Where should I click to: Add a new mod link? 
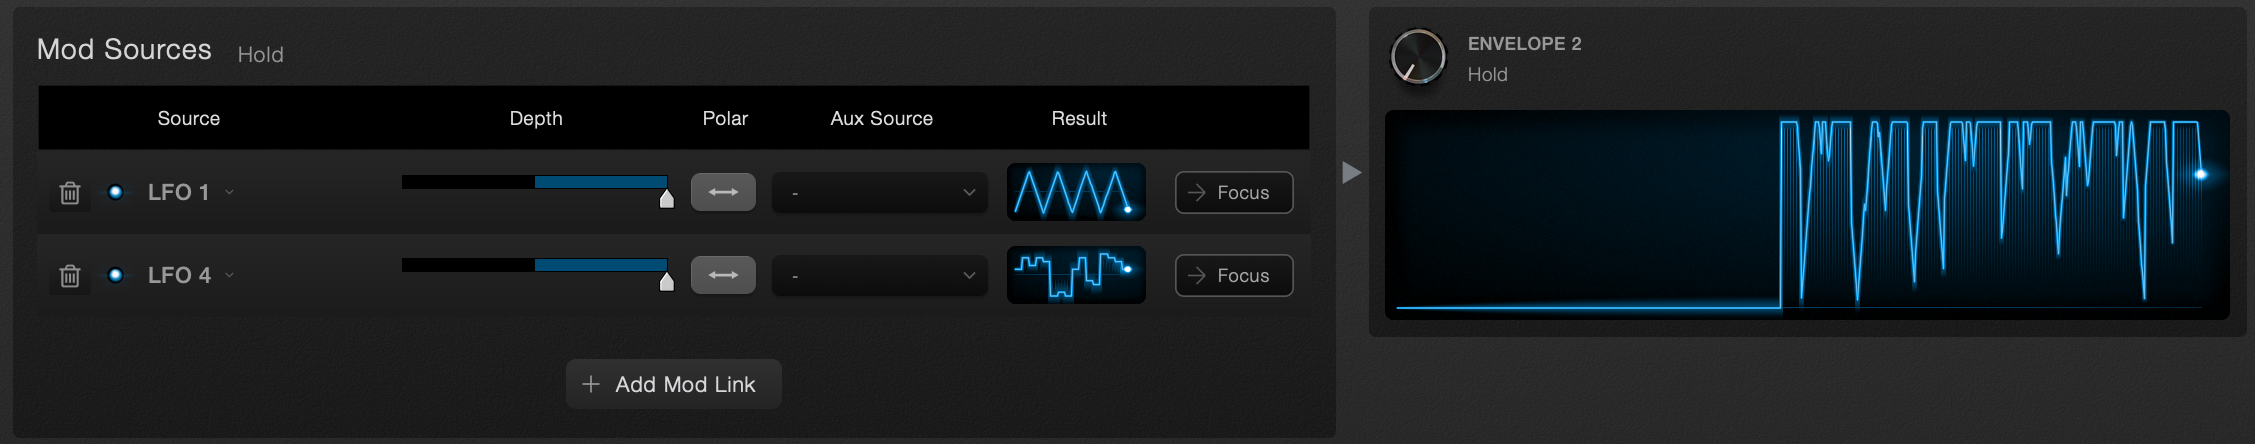[673, 384]
